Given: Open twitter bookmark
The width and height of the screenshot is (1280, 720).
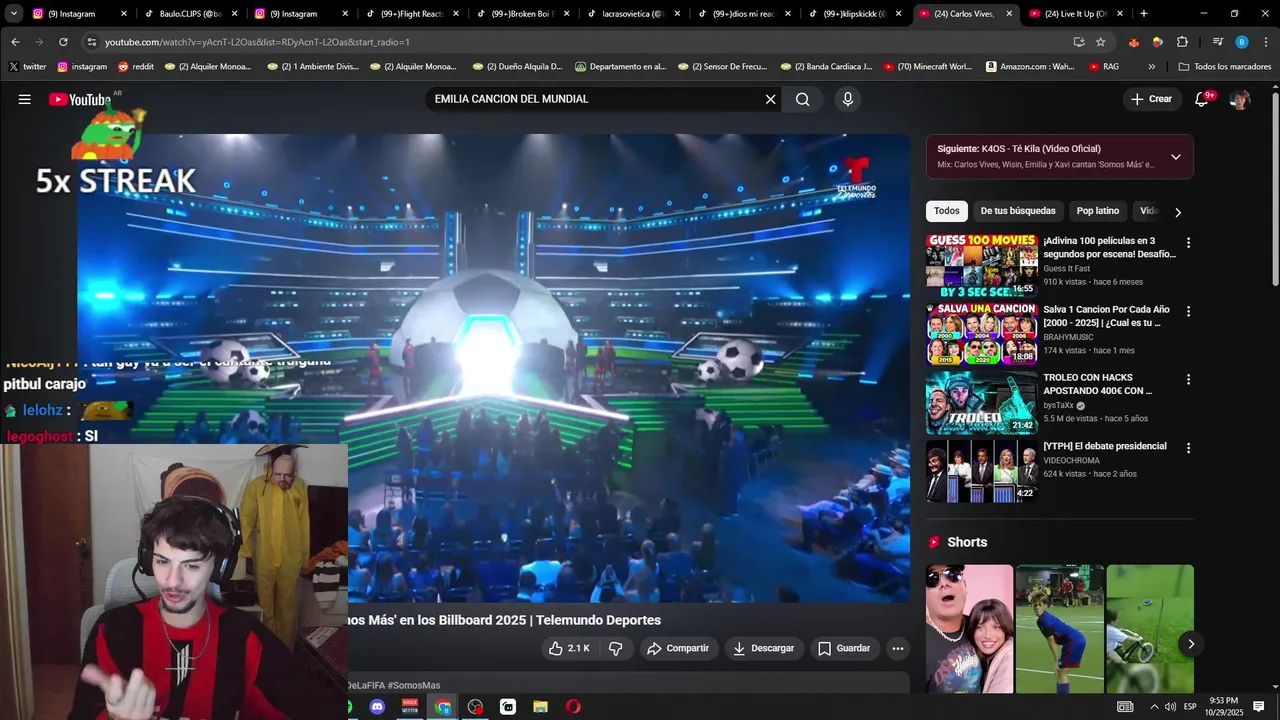Looking at the screenshot, I should pos(27,67).
